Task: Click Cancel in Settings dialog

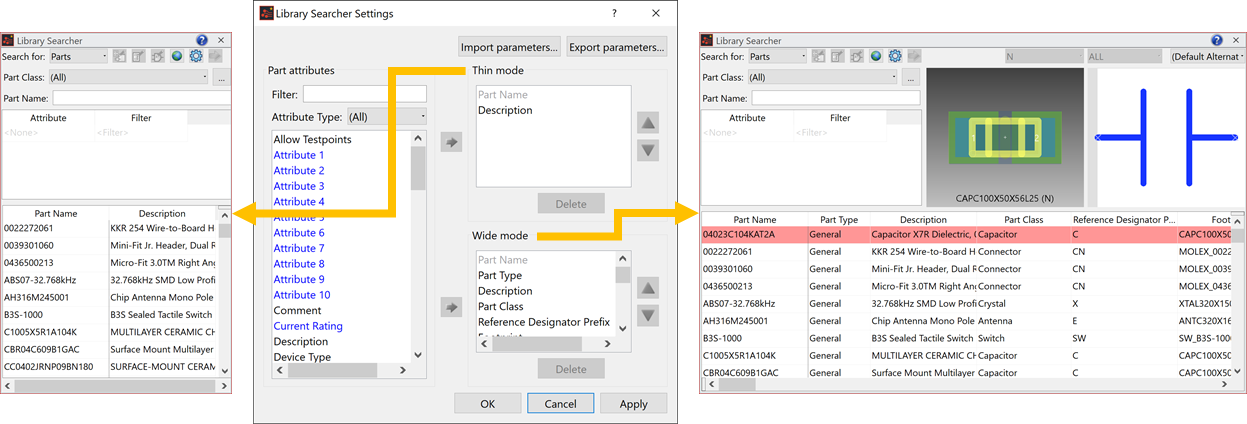Action: [x=561, y=404]
